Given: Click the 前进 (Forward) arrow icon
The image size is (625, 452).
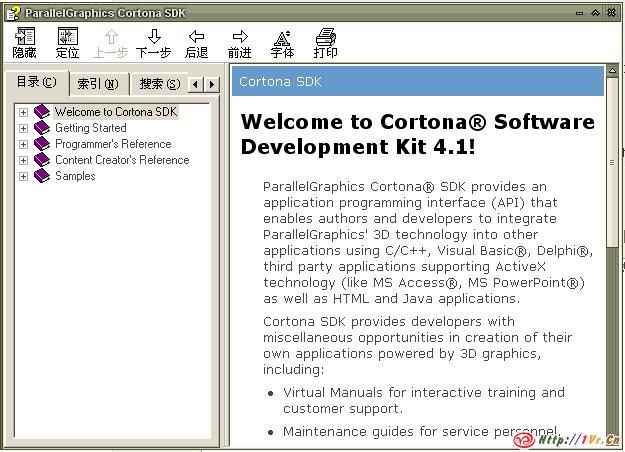Looking at the screenshot, I should 240,37.
